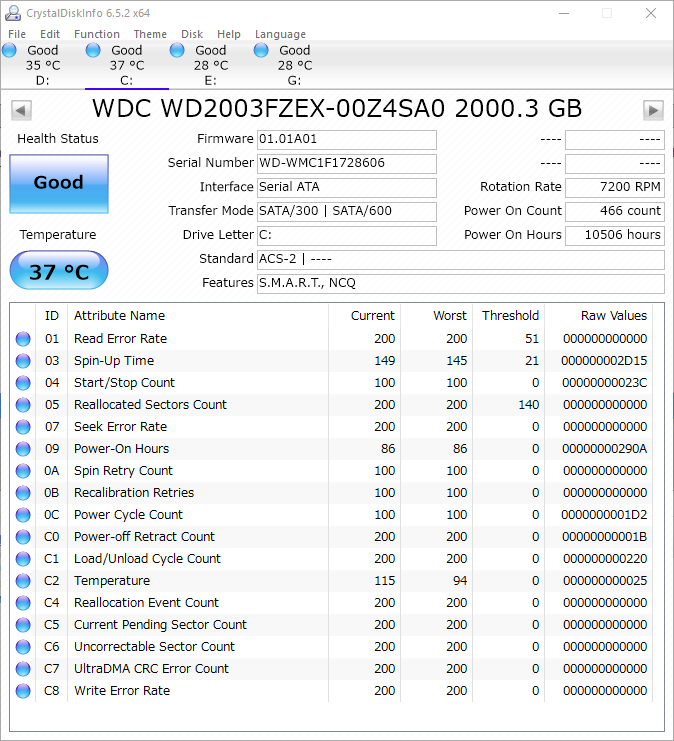This screenshot has width=674, height=741.
Task: Minimize the CrystalDiskInfo window
Action: pyautogui.click(x=563, y=13)
